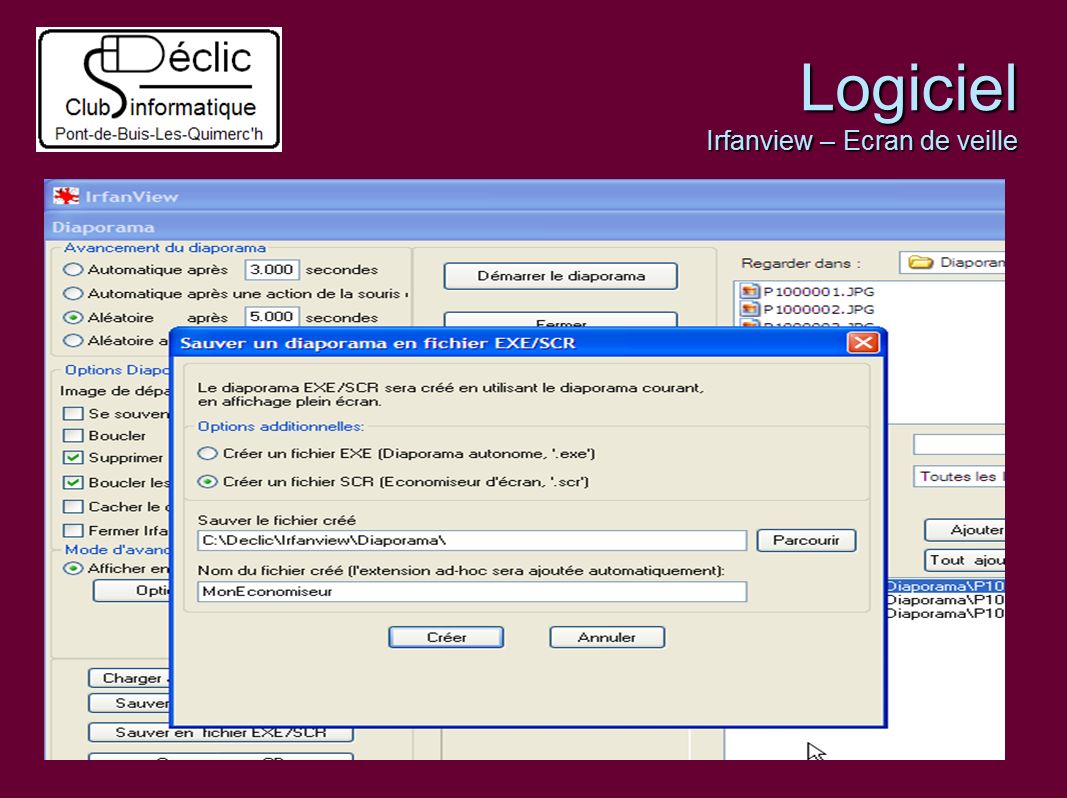
Task: Select the P1000002.JPG file name
Action: tap(819, 310)
